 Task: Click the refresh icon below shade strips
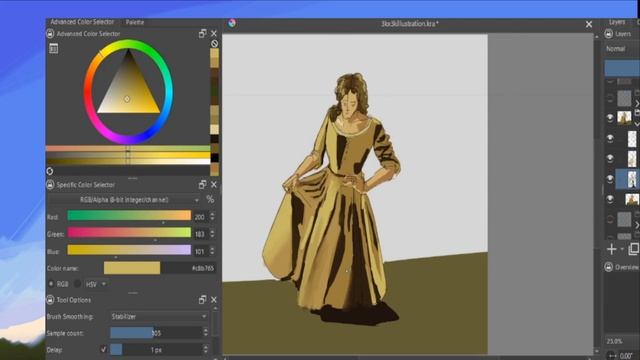pos(50,171)
